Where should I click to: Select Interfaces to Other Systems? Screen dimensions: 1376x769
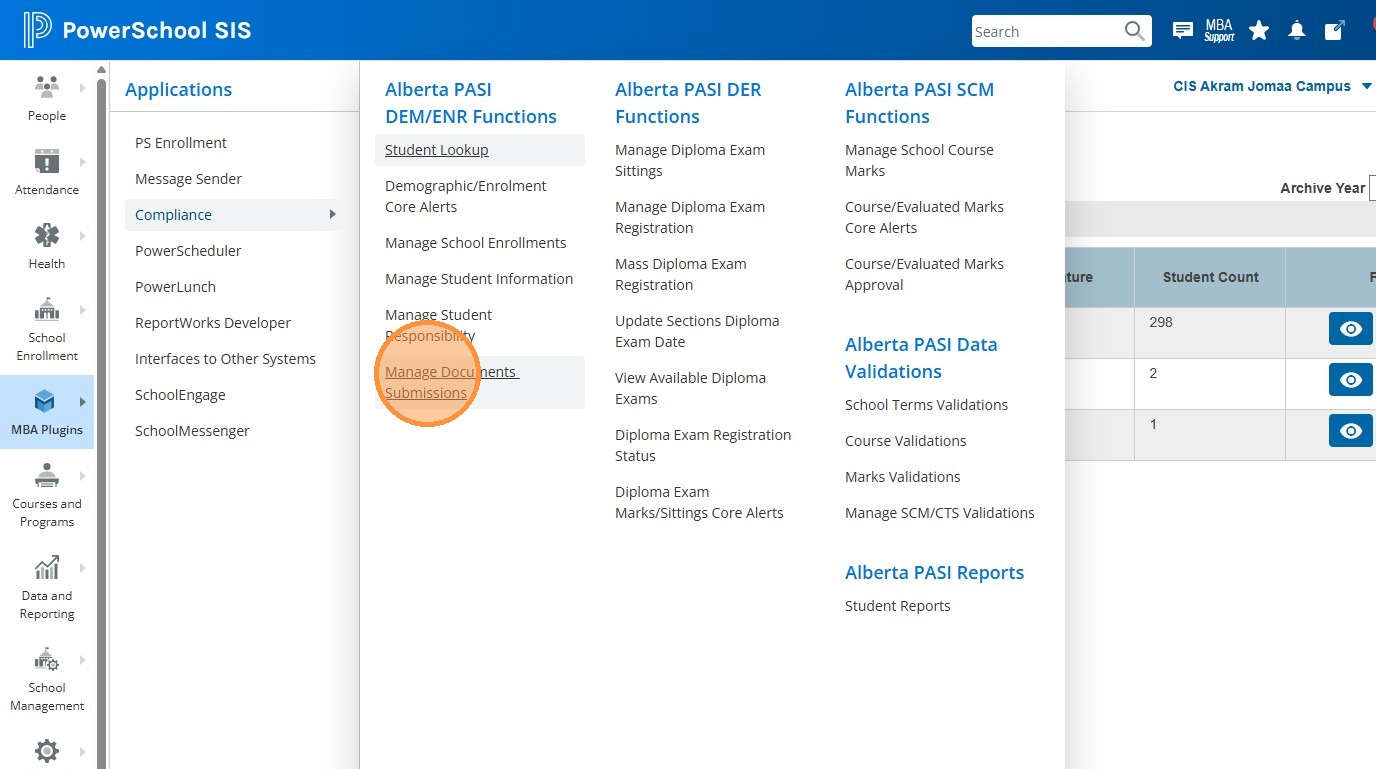click(x=225, y=359)
